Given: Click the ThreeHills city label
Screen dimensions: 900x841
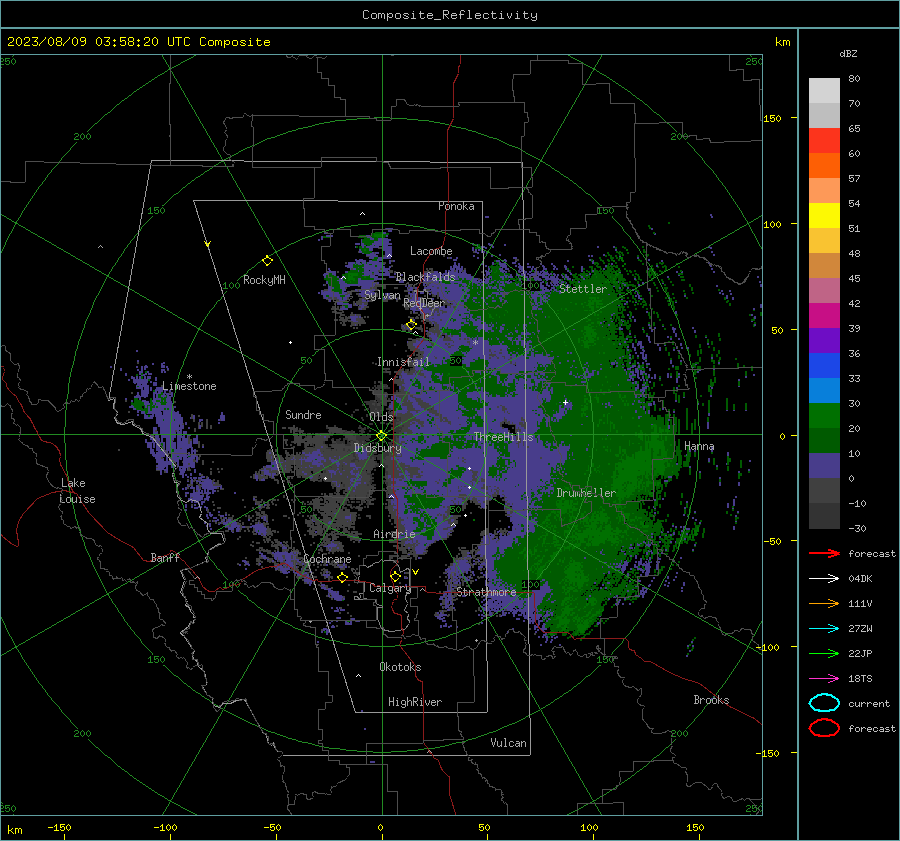Looking at the screenshot, I should click(x=503, y=437).
